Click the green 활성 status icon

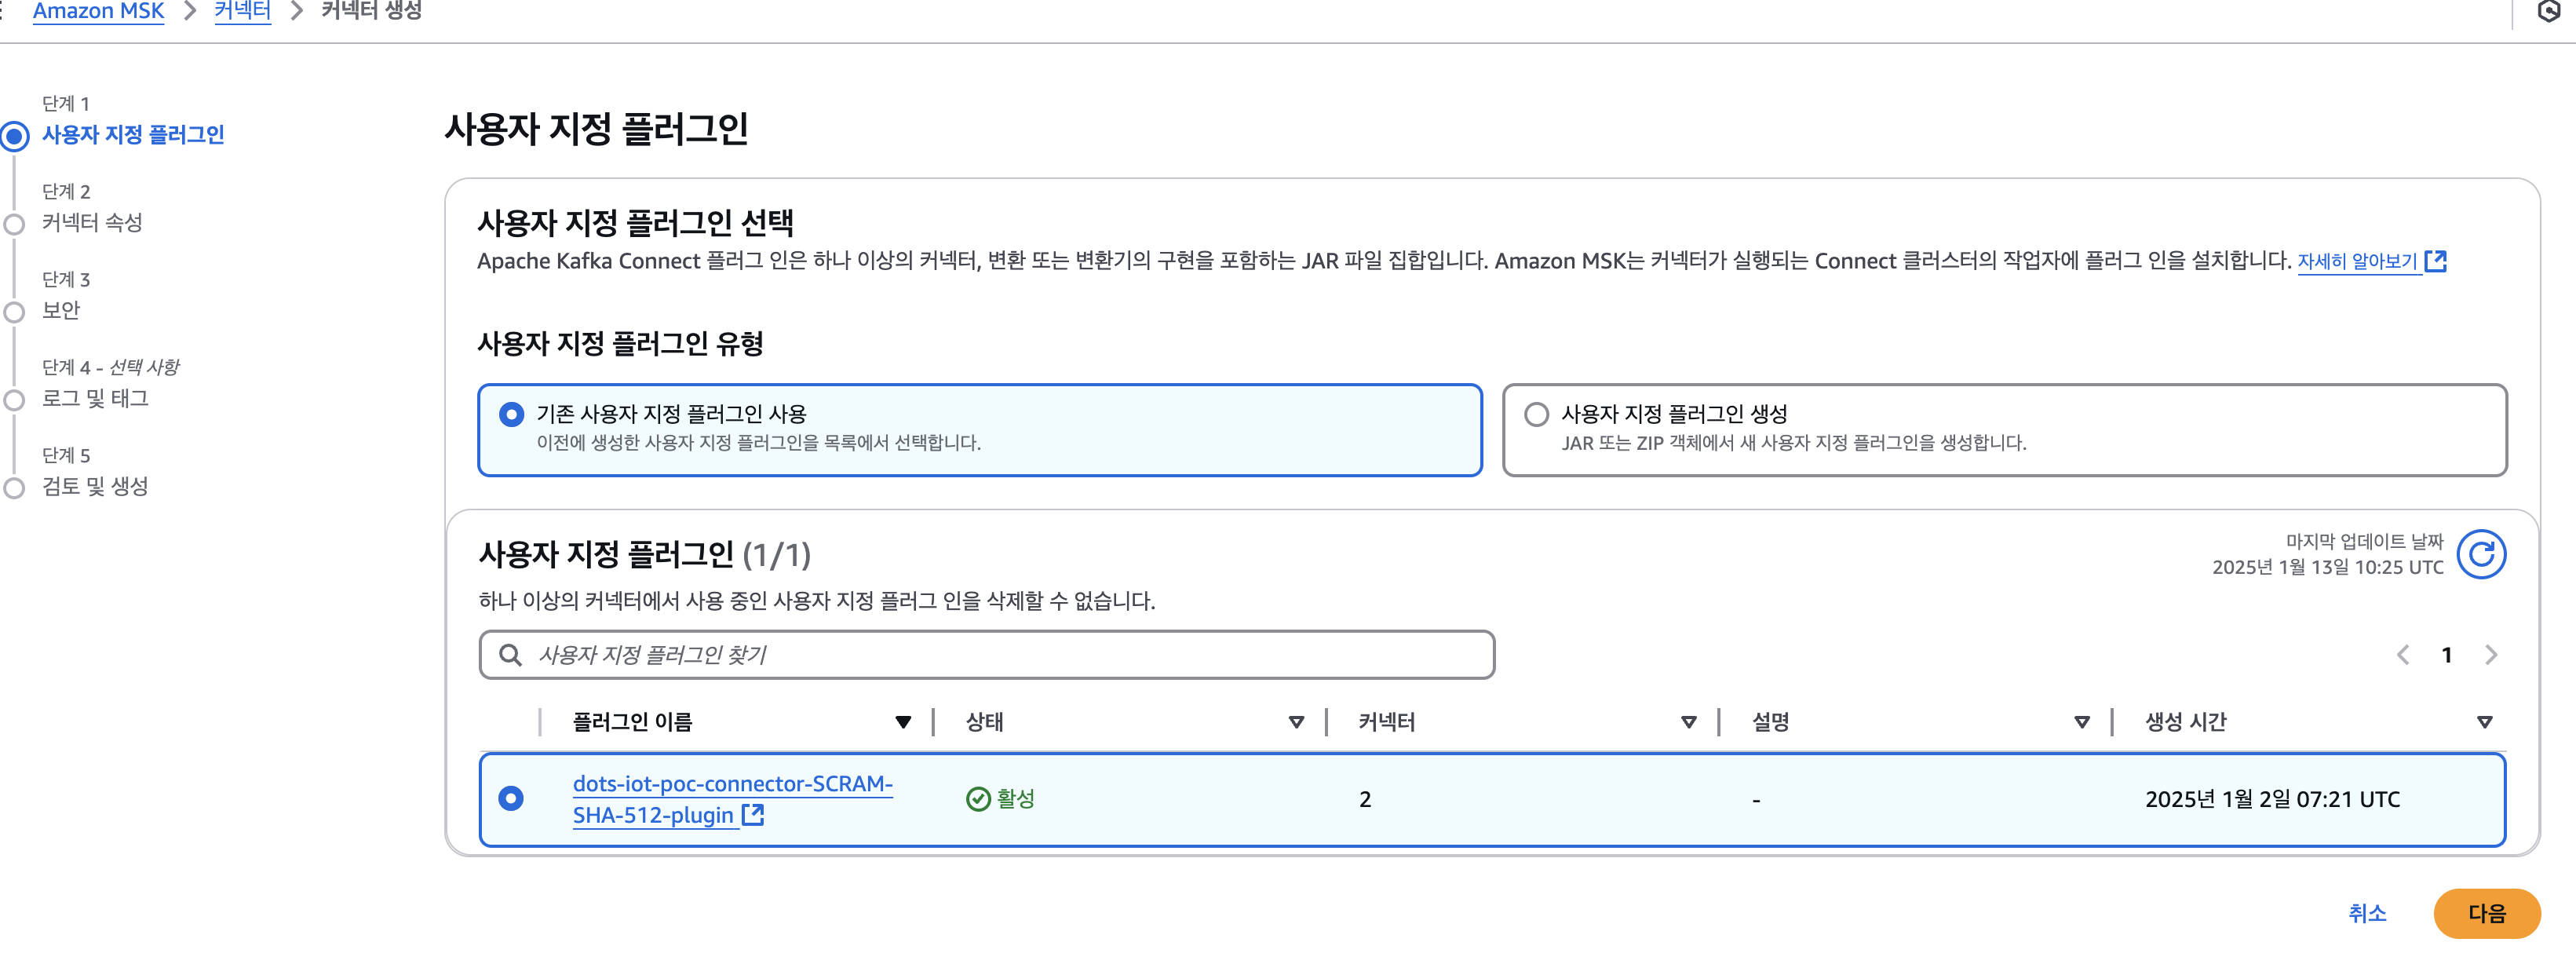click(x=977, y=799)
